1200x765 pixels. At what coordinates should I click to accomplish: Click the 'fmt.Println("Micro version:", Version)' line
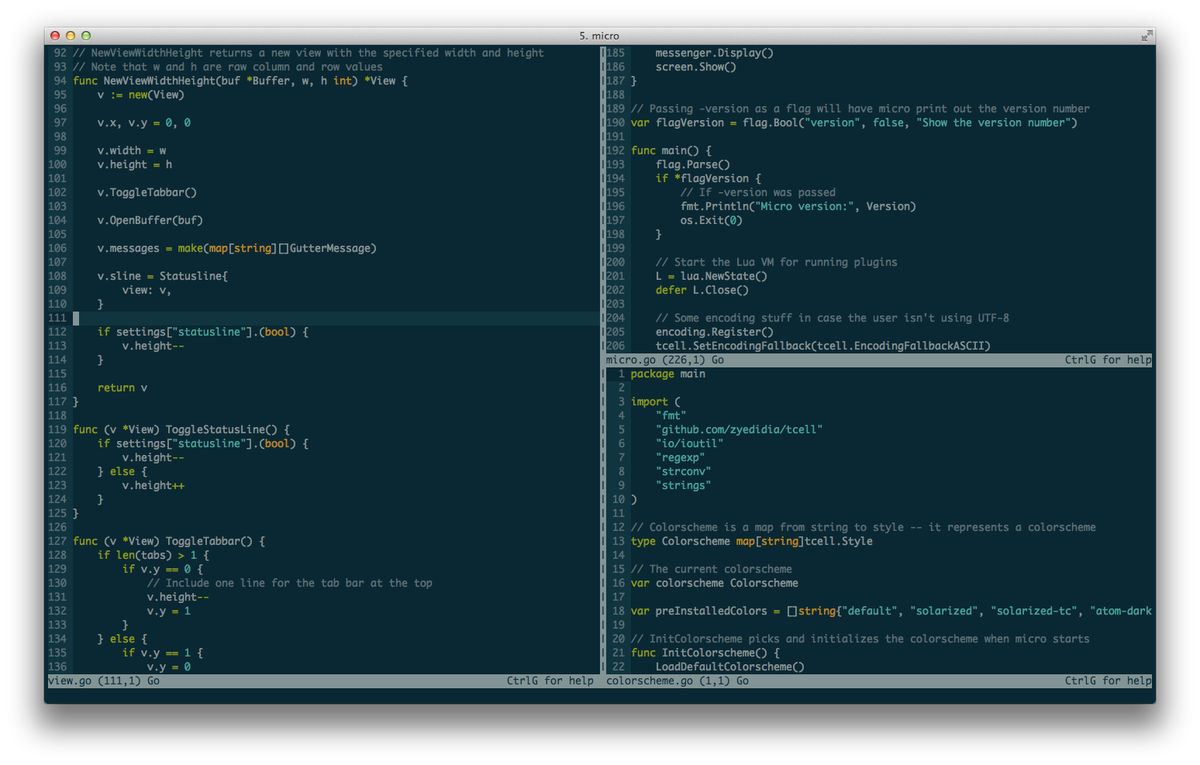[798, 207]
